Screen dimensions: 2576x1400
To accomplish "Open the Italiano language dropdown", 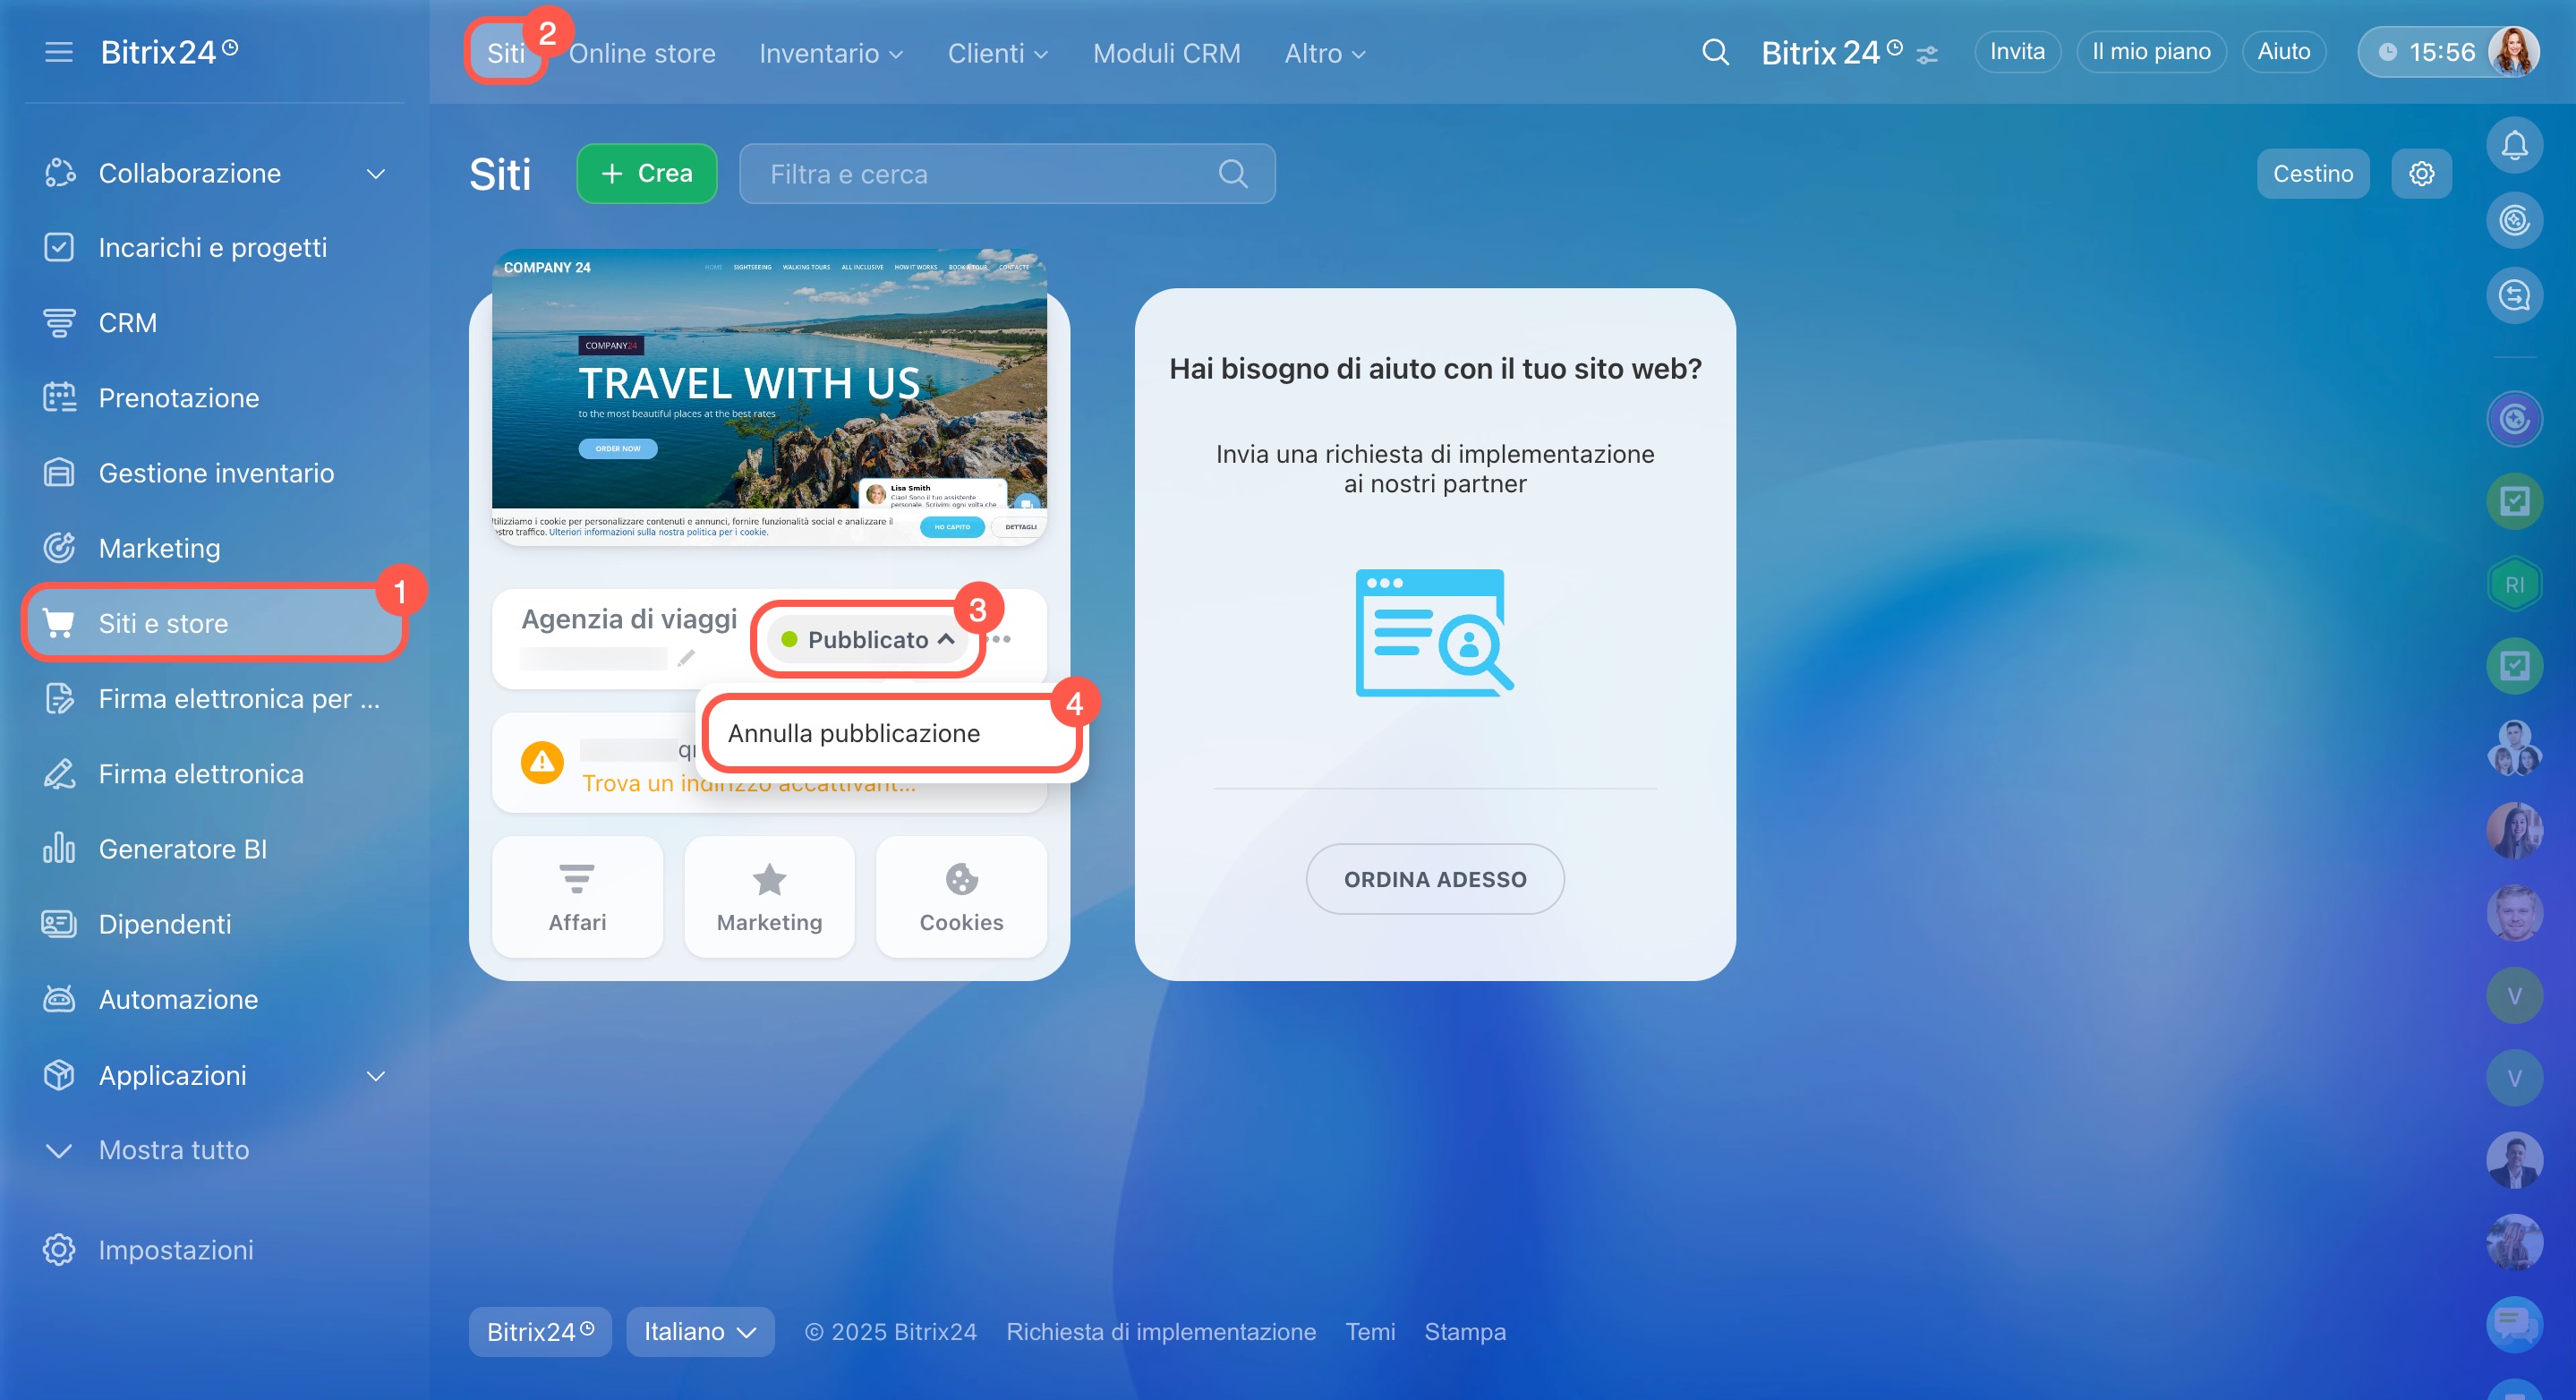I will pyautogui.click(x=699, y=1332).
